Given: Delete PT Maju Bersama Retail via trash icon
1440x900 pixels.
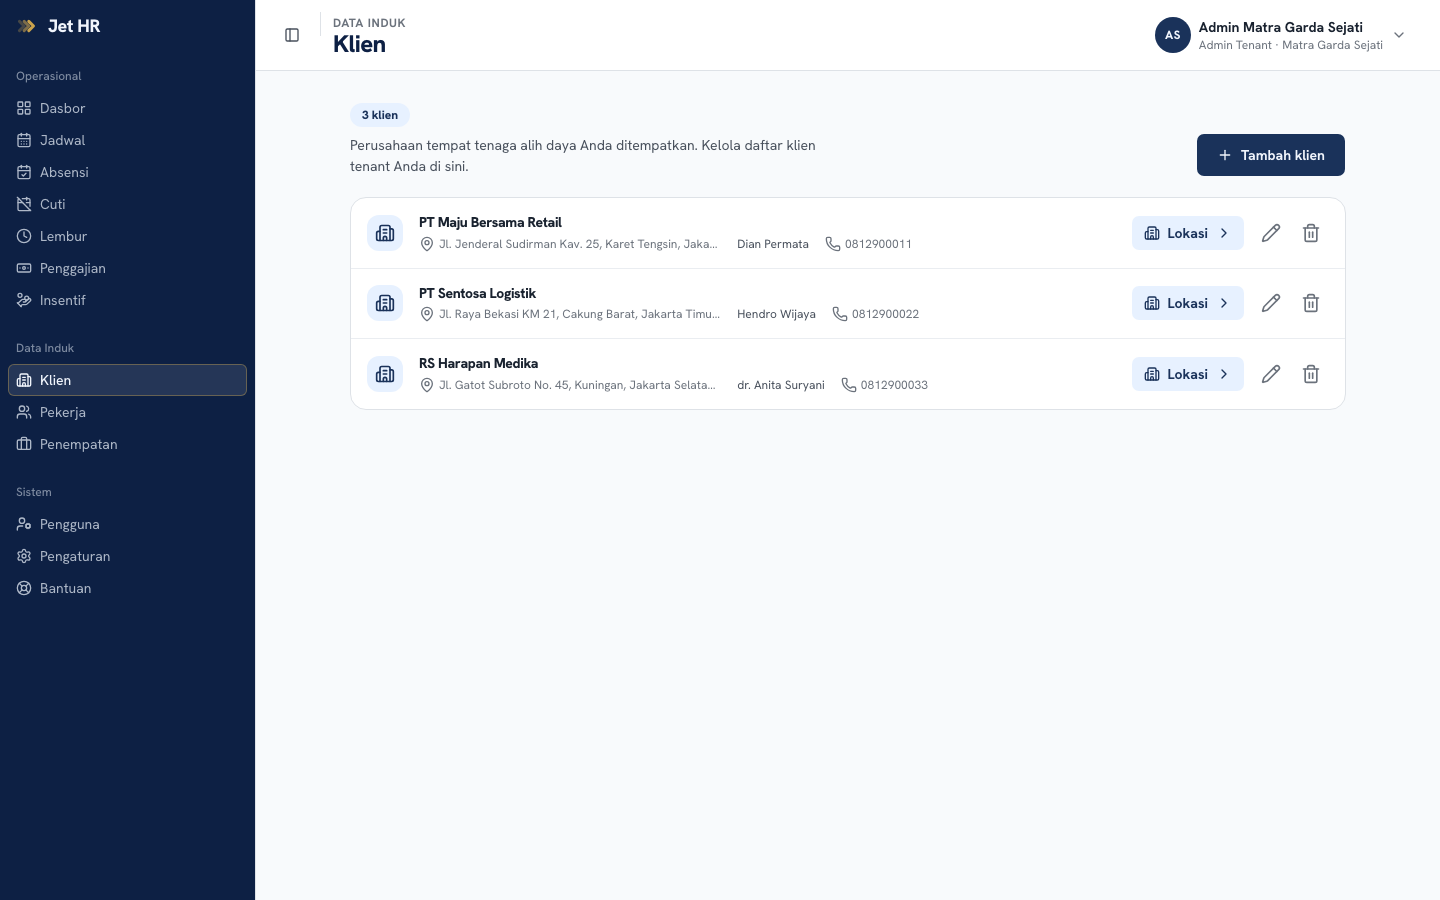Looking at the screenshot, I should click(1311, 233).
